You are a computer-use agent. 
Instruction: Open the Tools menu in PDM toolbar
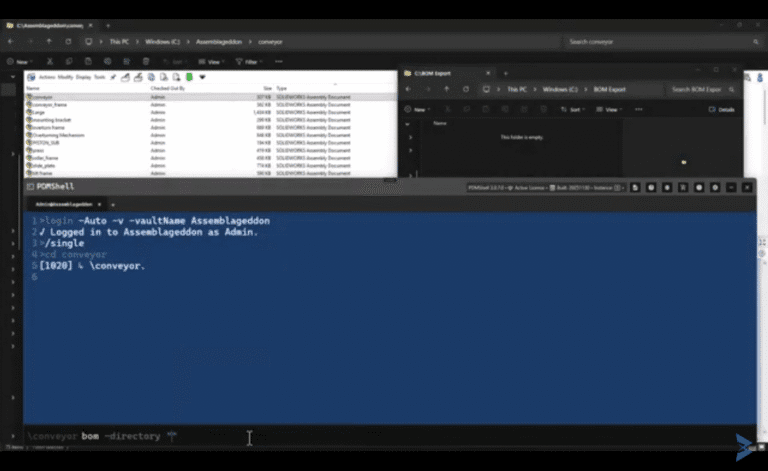[99, 77]
